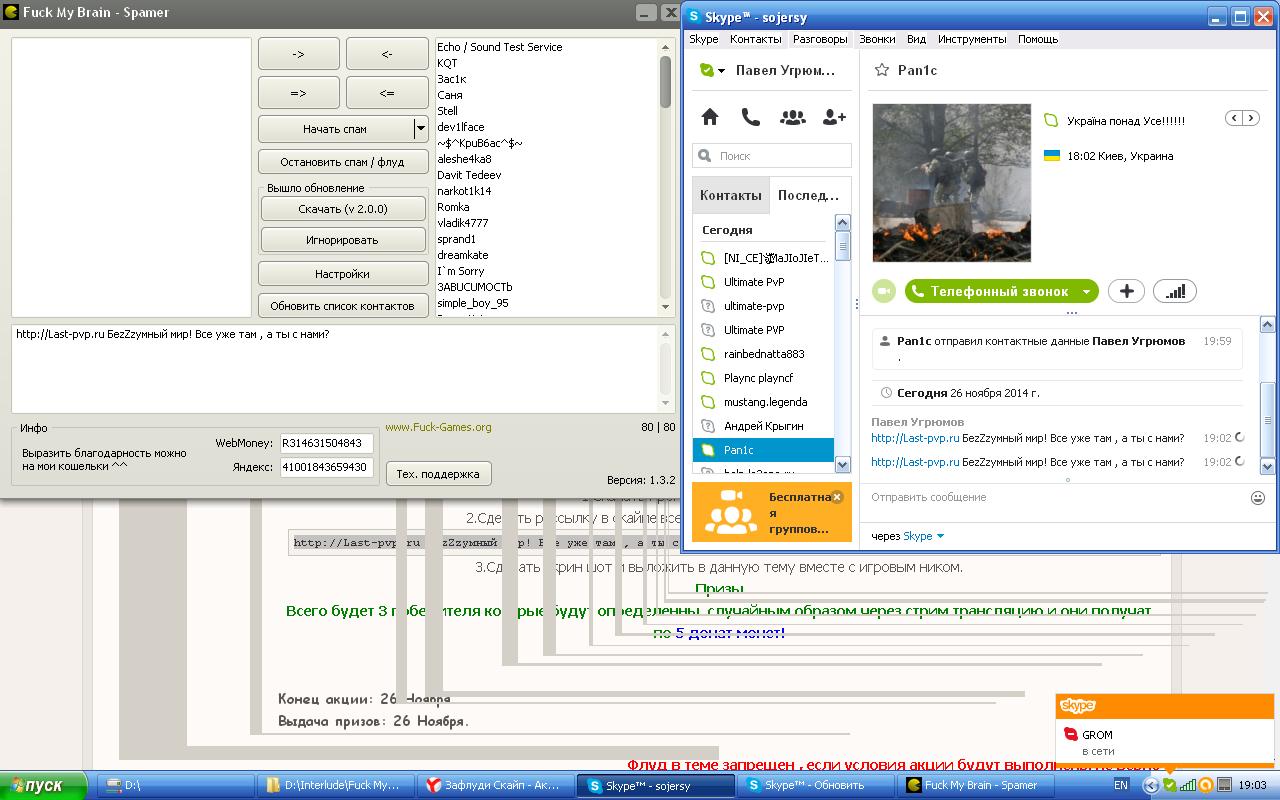Click the Начать спам button

click(336, 128)
